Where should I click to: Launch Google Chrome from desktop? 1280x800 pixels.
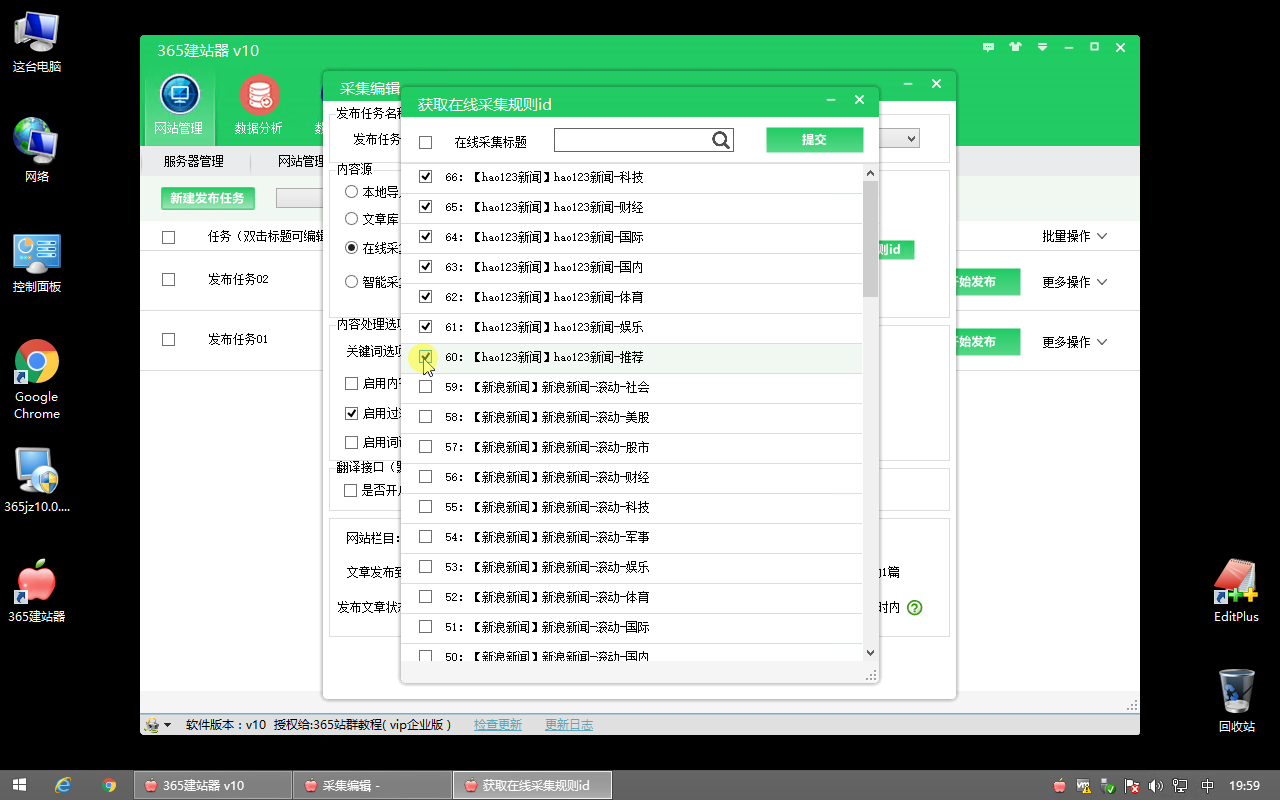pyautogui.click(x=37, y=380)
